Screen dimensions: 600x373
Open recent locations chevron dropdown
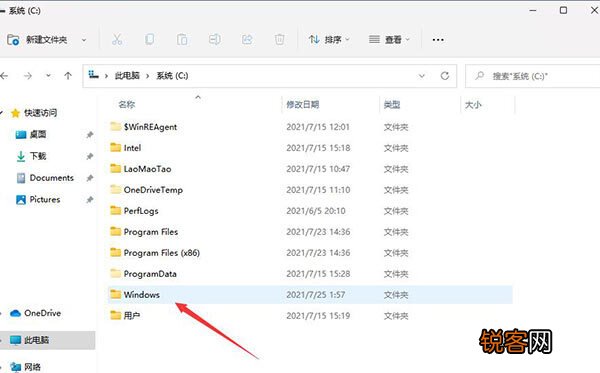(x=48, y=76)
